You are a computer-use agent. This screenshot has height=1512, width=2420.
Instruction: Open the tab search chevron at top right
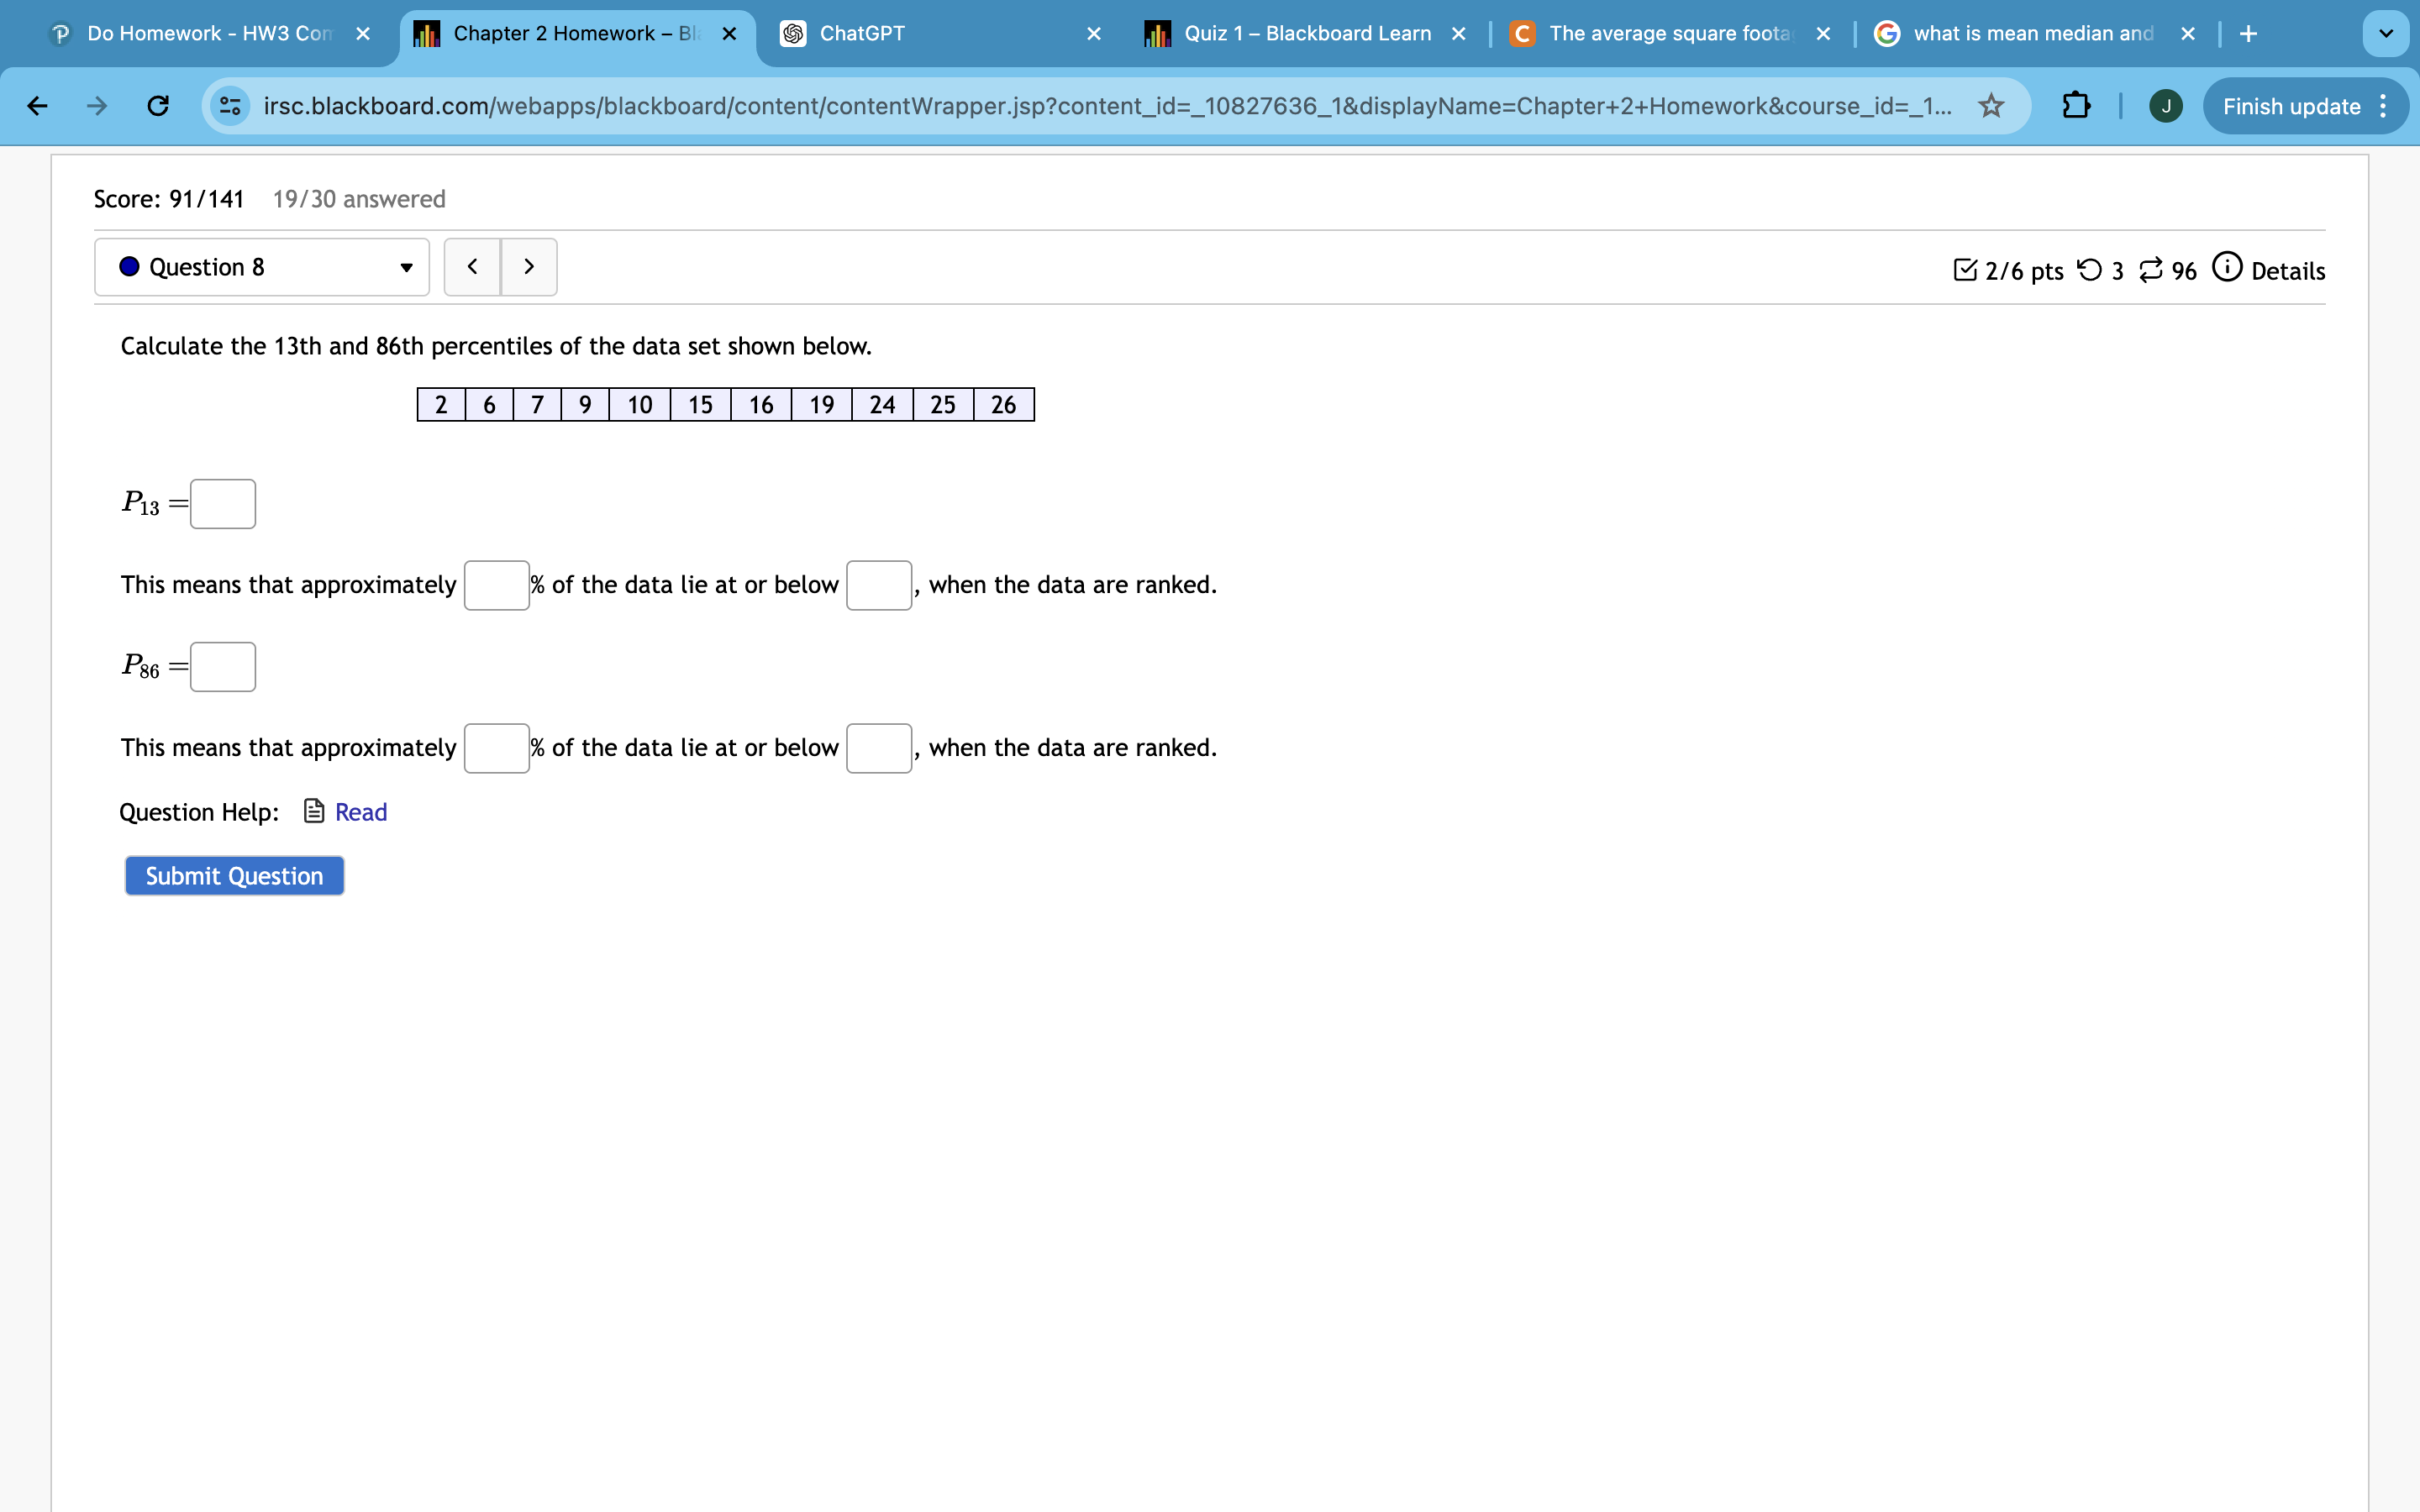pos(2386,33)
